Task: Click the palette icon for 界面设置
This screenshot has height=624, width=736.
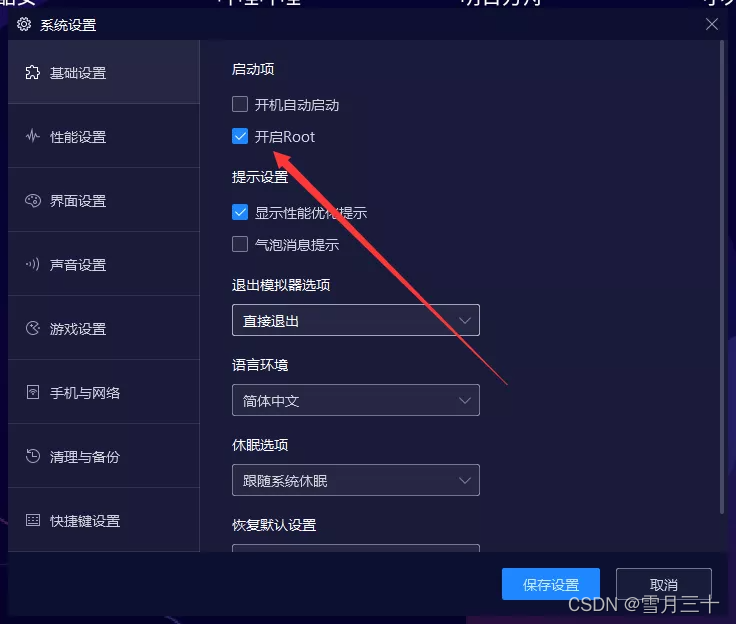Action: pyautogui.click(x=32, y=200)
